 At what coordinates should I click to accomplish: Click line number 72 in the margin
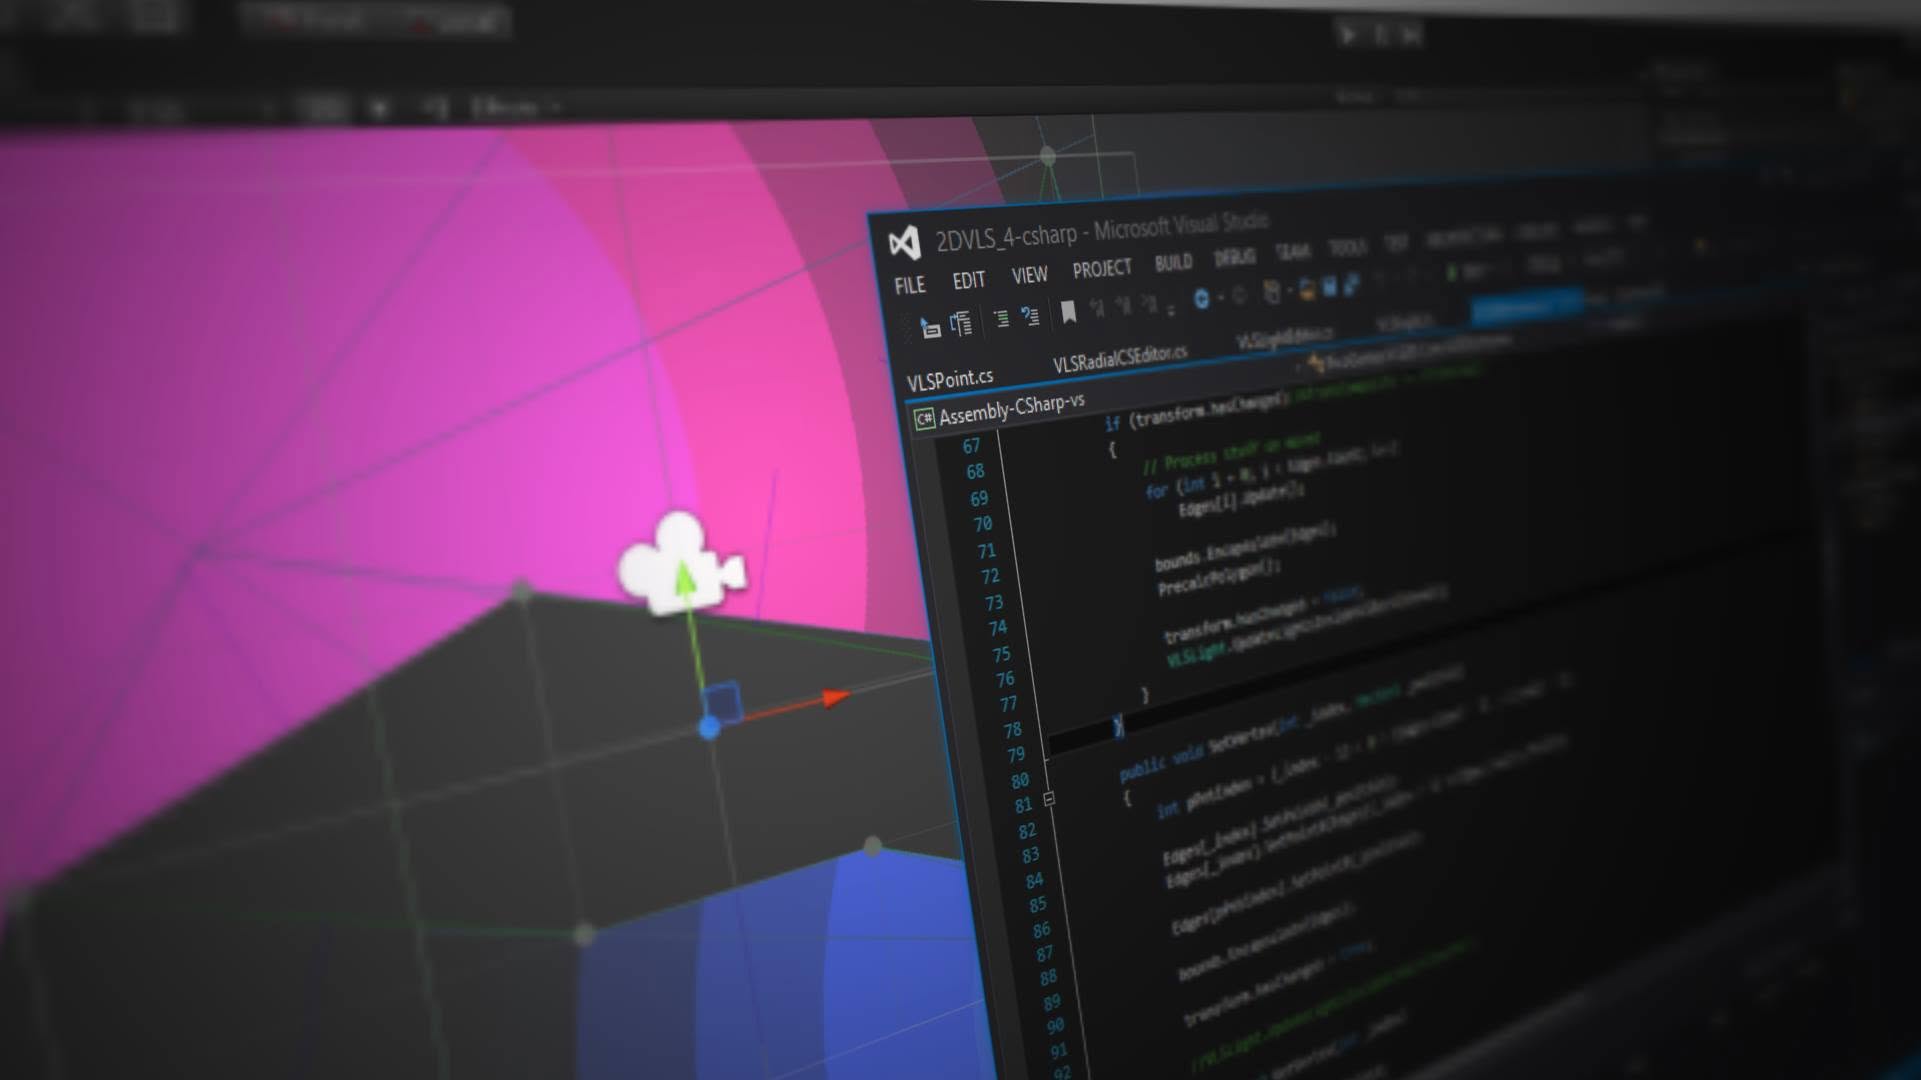990,577
